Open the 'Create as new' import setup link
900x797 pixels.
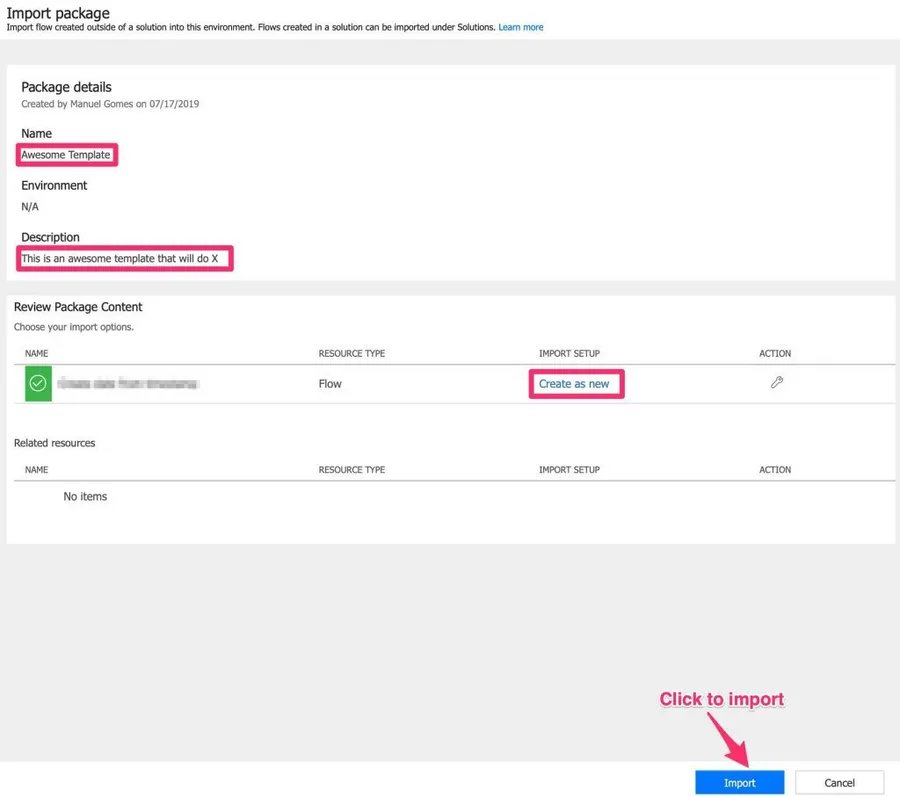(574, 384)
